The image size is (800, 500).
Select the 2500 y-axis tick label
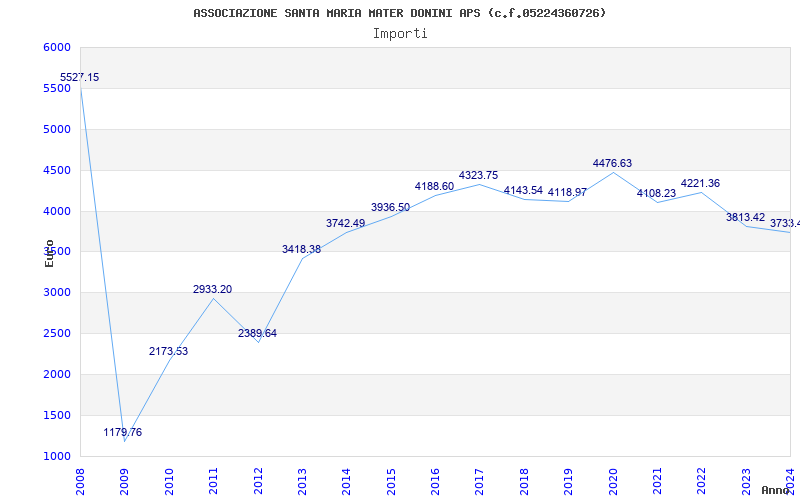57,334
